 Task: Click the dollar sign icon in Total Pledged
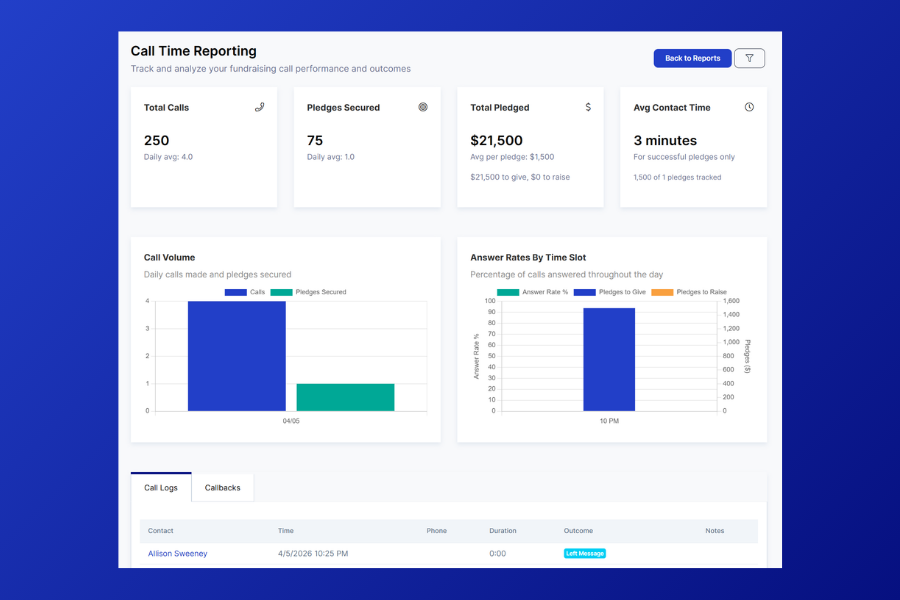588,107
